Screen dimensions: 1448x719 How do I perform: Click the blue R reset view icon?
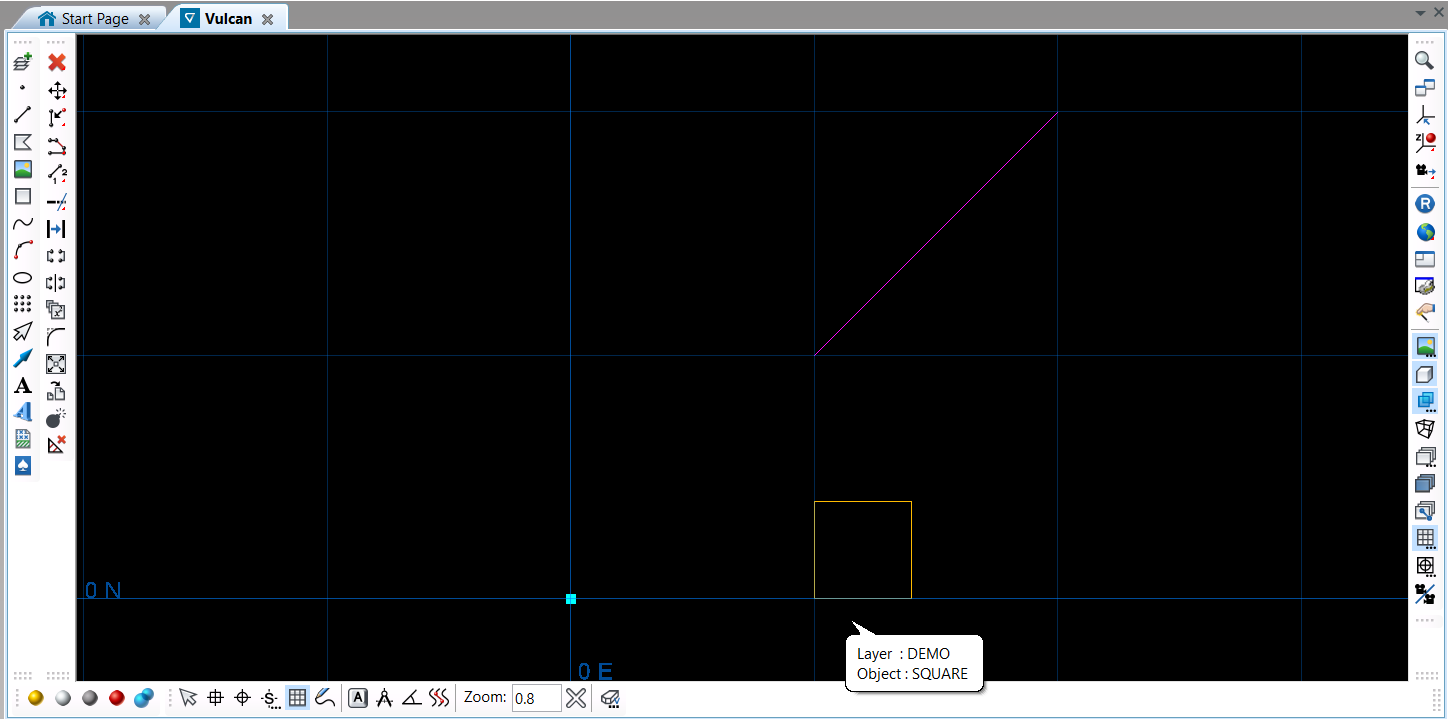[1425, 204]
